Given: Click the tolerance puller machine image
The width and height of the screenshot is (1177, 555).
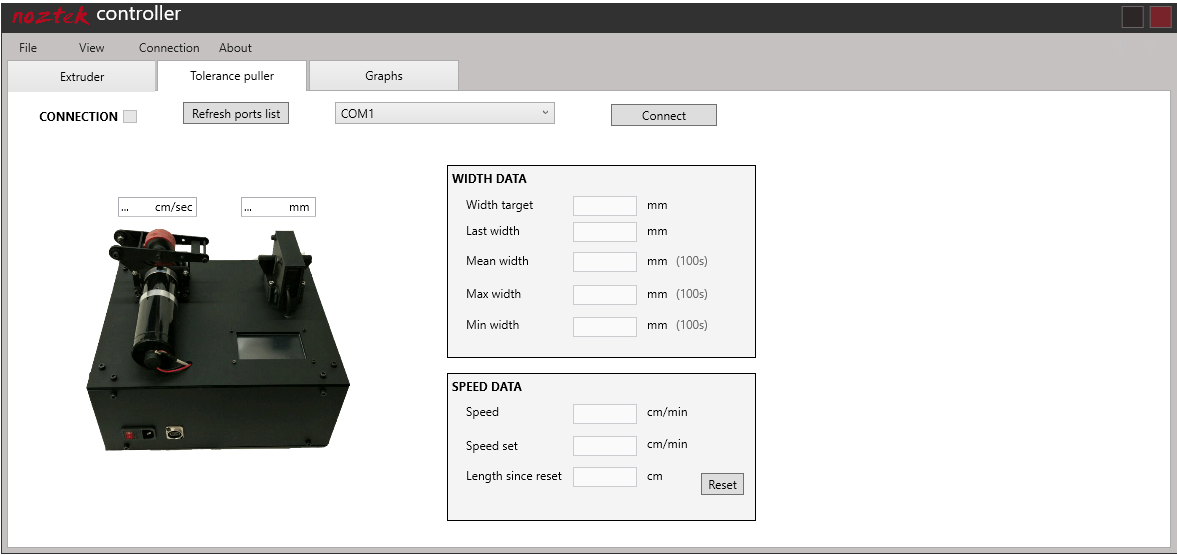Looking at the screenshot, I should [x=219, y=340].
